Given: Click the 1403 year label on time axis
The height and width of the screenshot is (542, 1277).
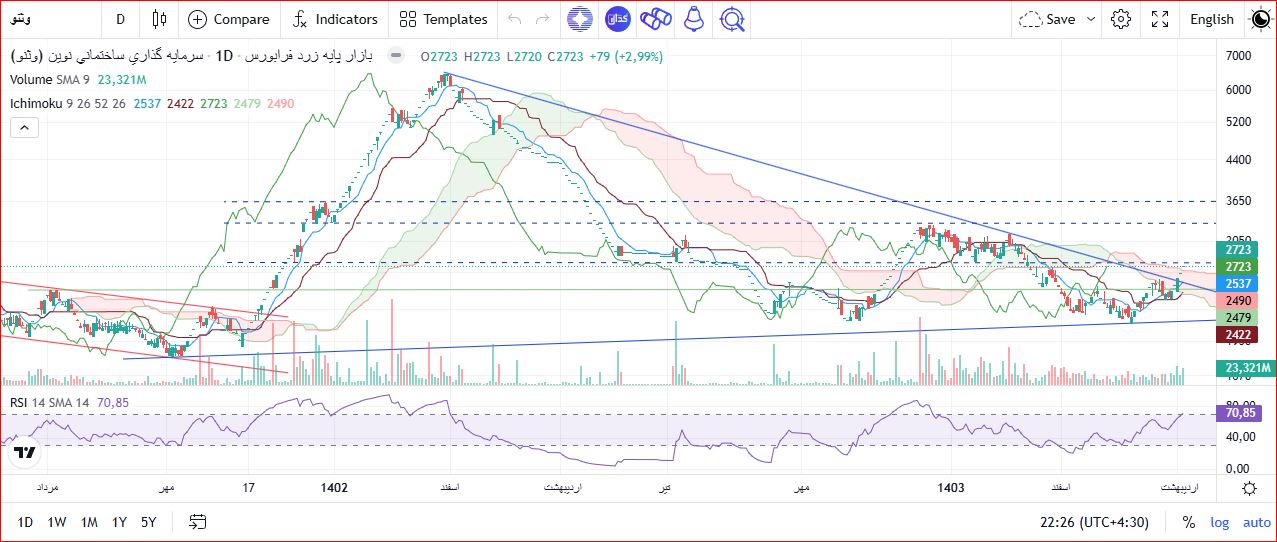Looking at the screenshot, I should [952, 488].
